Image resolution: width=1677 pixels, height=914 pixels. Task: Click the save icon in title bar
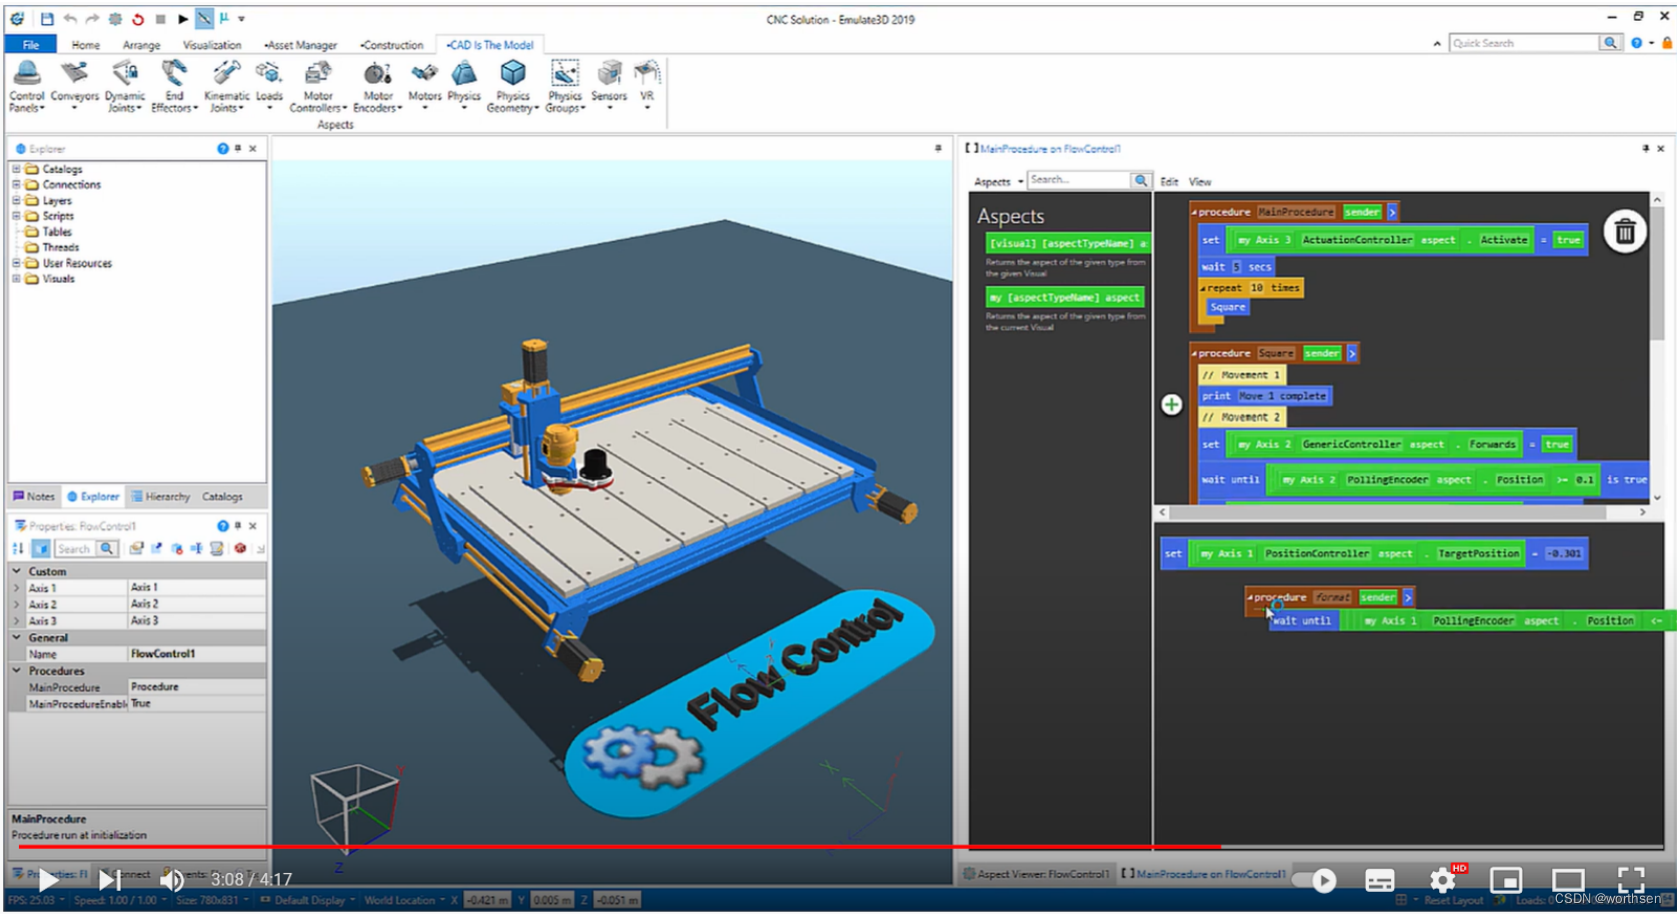coord(47,18)
